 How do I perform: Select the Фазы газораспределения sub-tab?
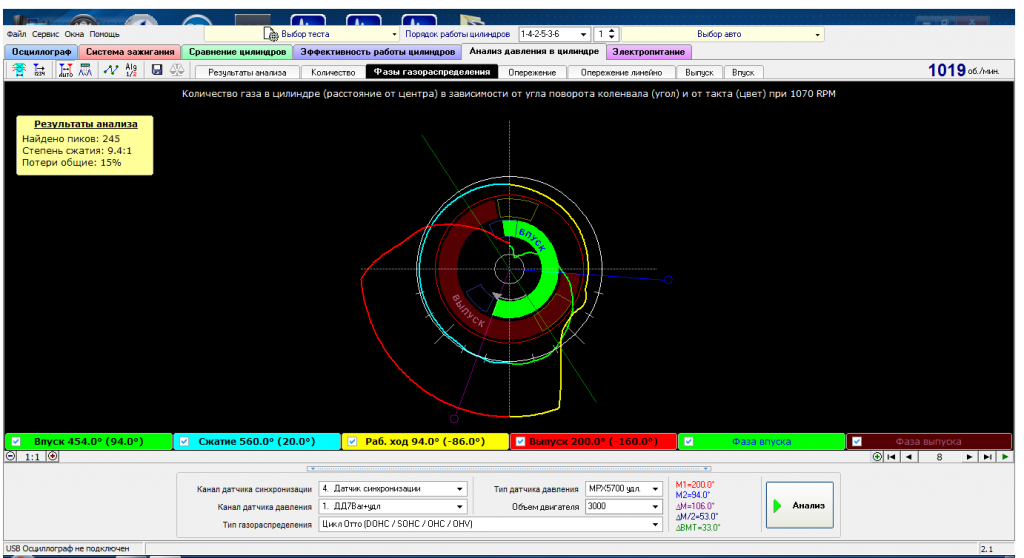click(432, 72)
